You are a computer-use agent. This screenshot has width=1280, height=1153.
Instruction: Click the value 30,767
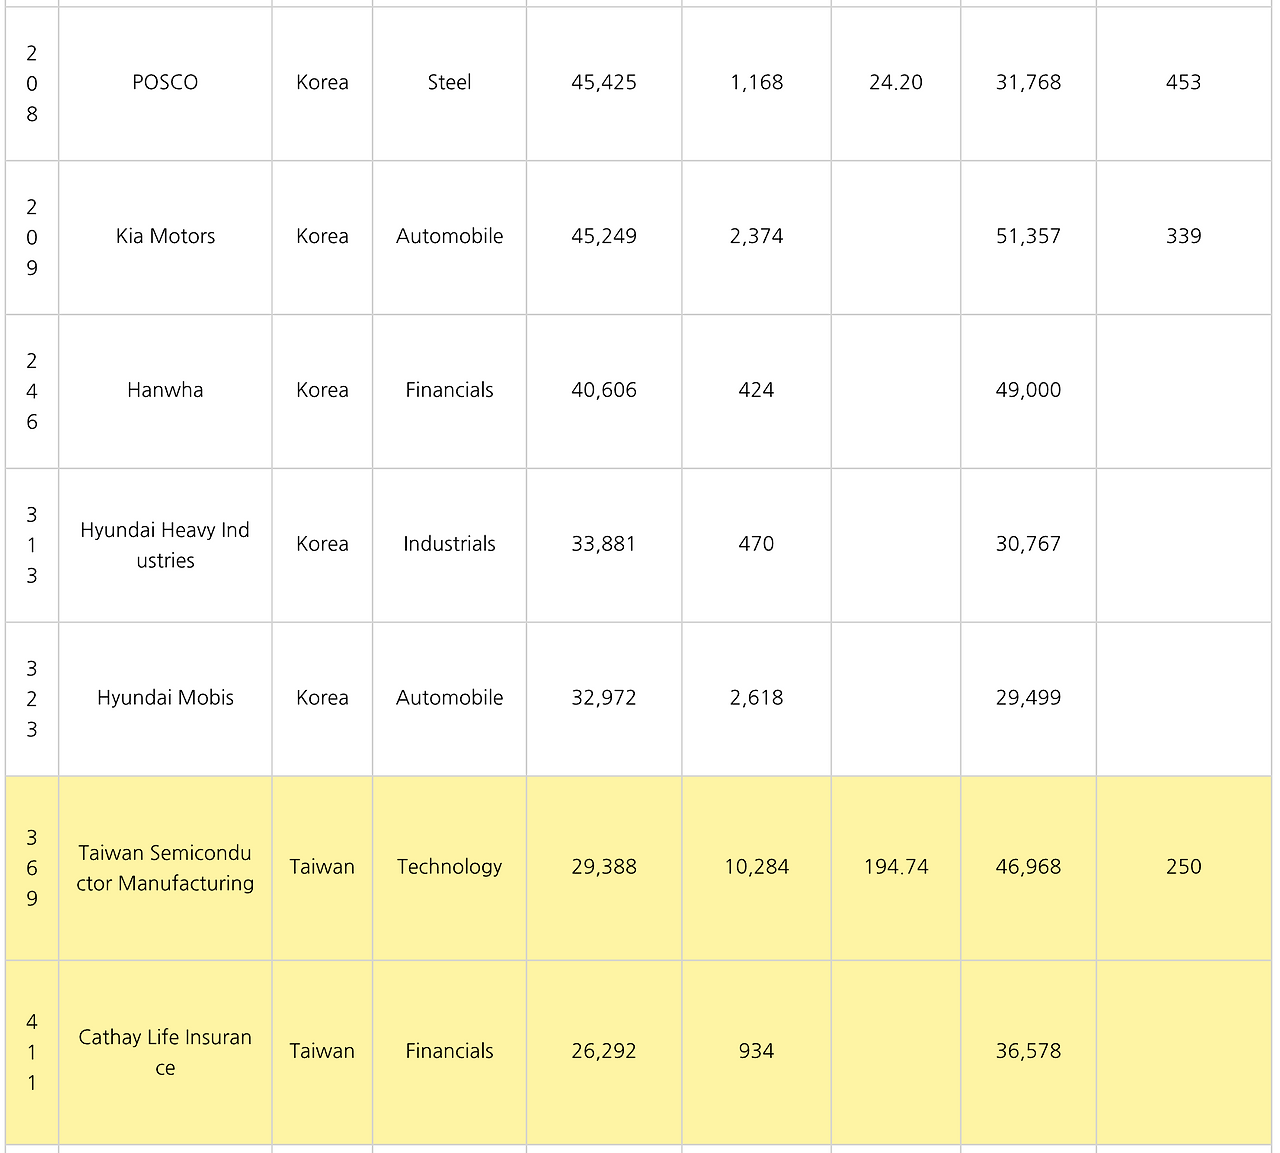[x=1028, y=545]
